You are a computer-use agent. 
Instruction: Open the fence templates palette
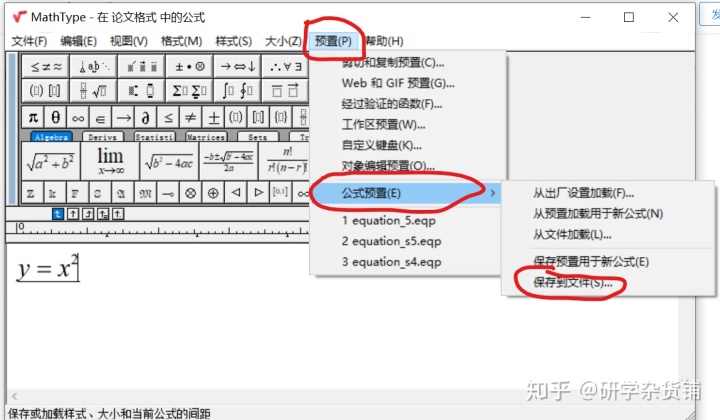(x=45, y=90)
